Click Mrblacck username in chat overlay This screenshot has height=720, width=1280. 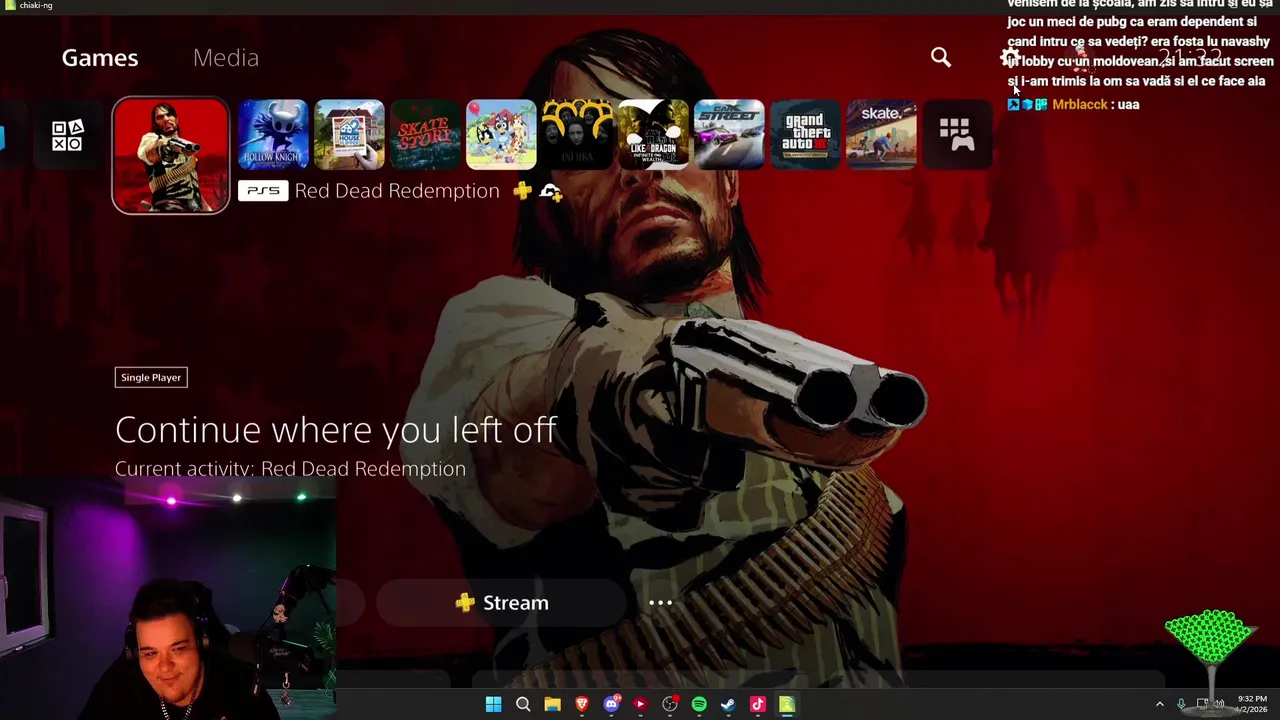[1080, 104]
